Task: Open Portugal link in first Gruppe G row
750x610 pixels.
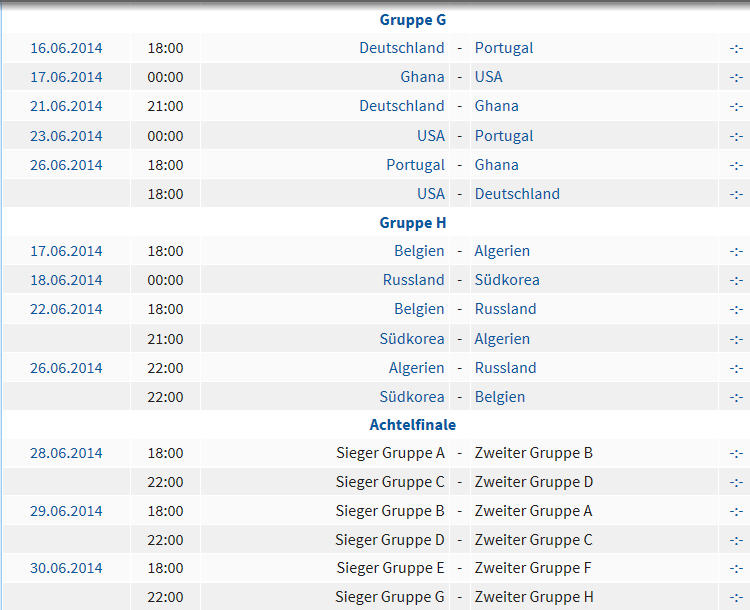Action: 504,48
